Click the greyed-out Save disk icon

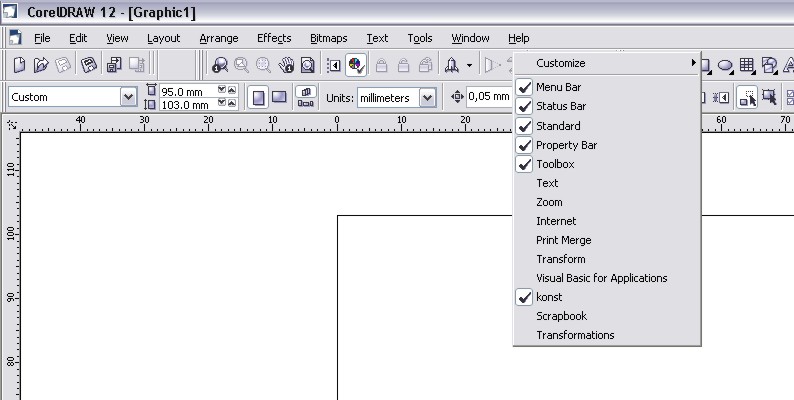coord(63,65)
